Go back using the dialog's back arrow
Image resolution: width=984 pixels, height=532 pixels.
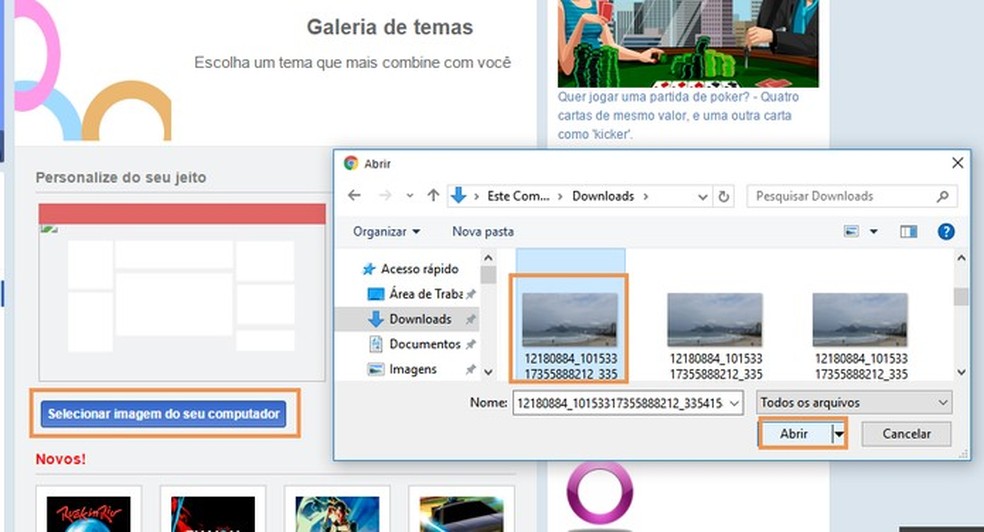[x=354, y=196]
